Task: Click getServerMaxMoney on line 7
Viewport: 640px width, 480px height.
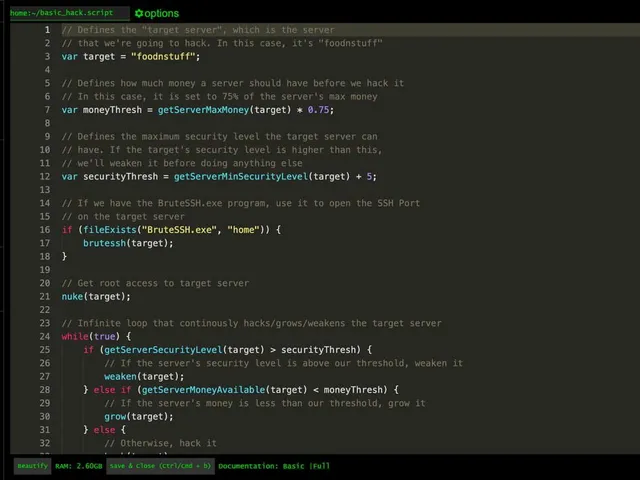Action: click(203, 110)
